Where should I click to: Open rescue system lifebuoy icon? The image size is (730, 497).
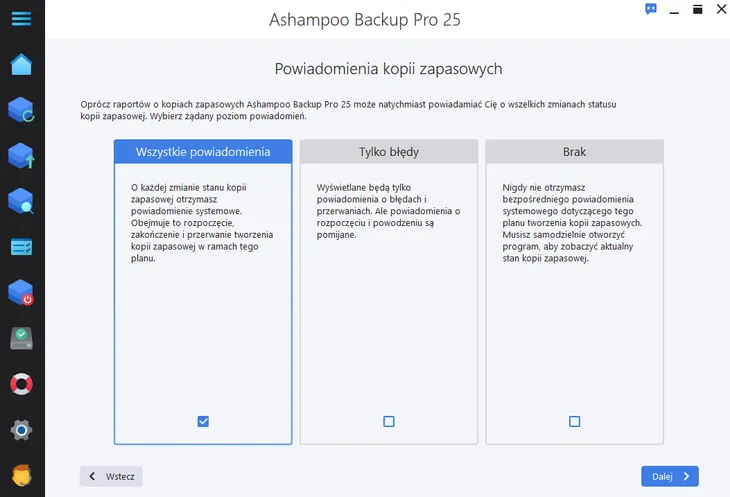coord(21,384)
